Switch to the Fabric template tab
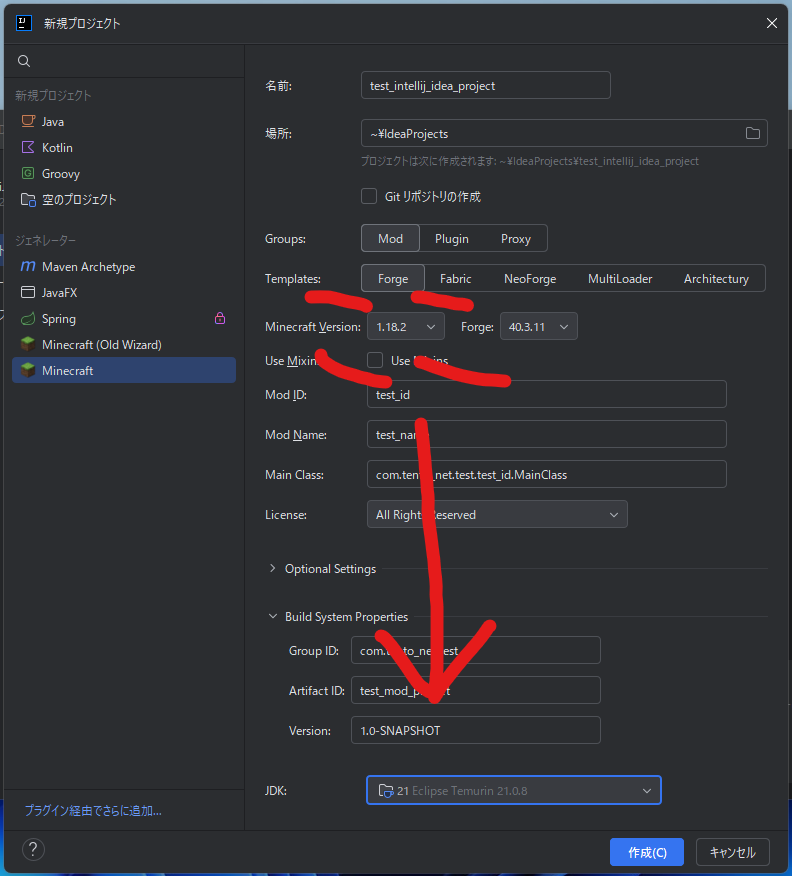792x876 pixels. (455, 279)
